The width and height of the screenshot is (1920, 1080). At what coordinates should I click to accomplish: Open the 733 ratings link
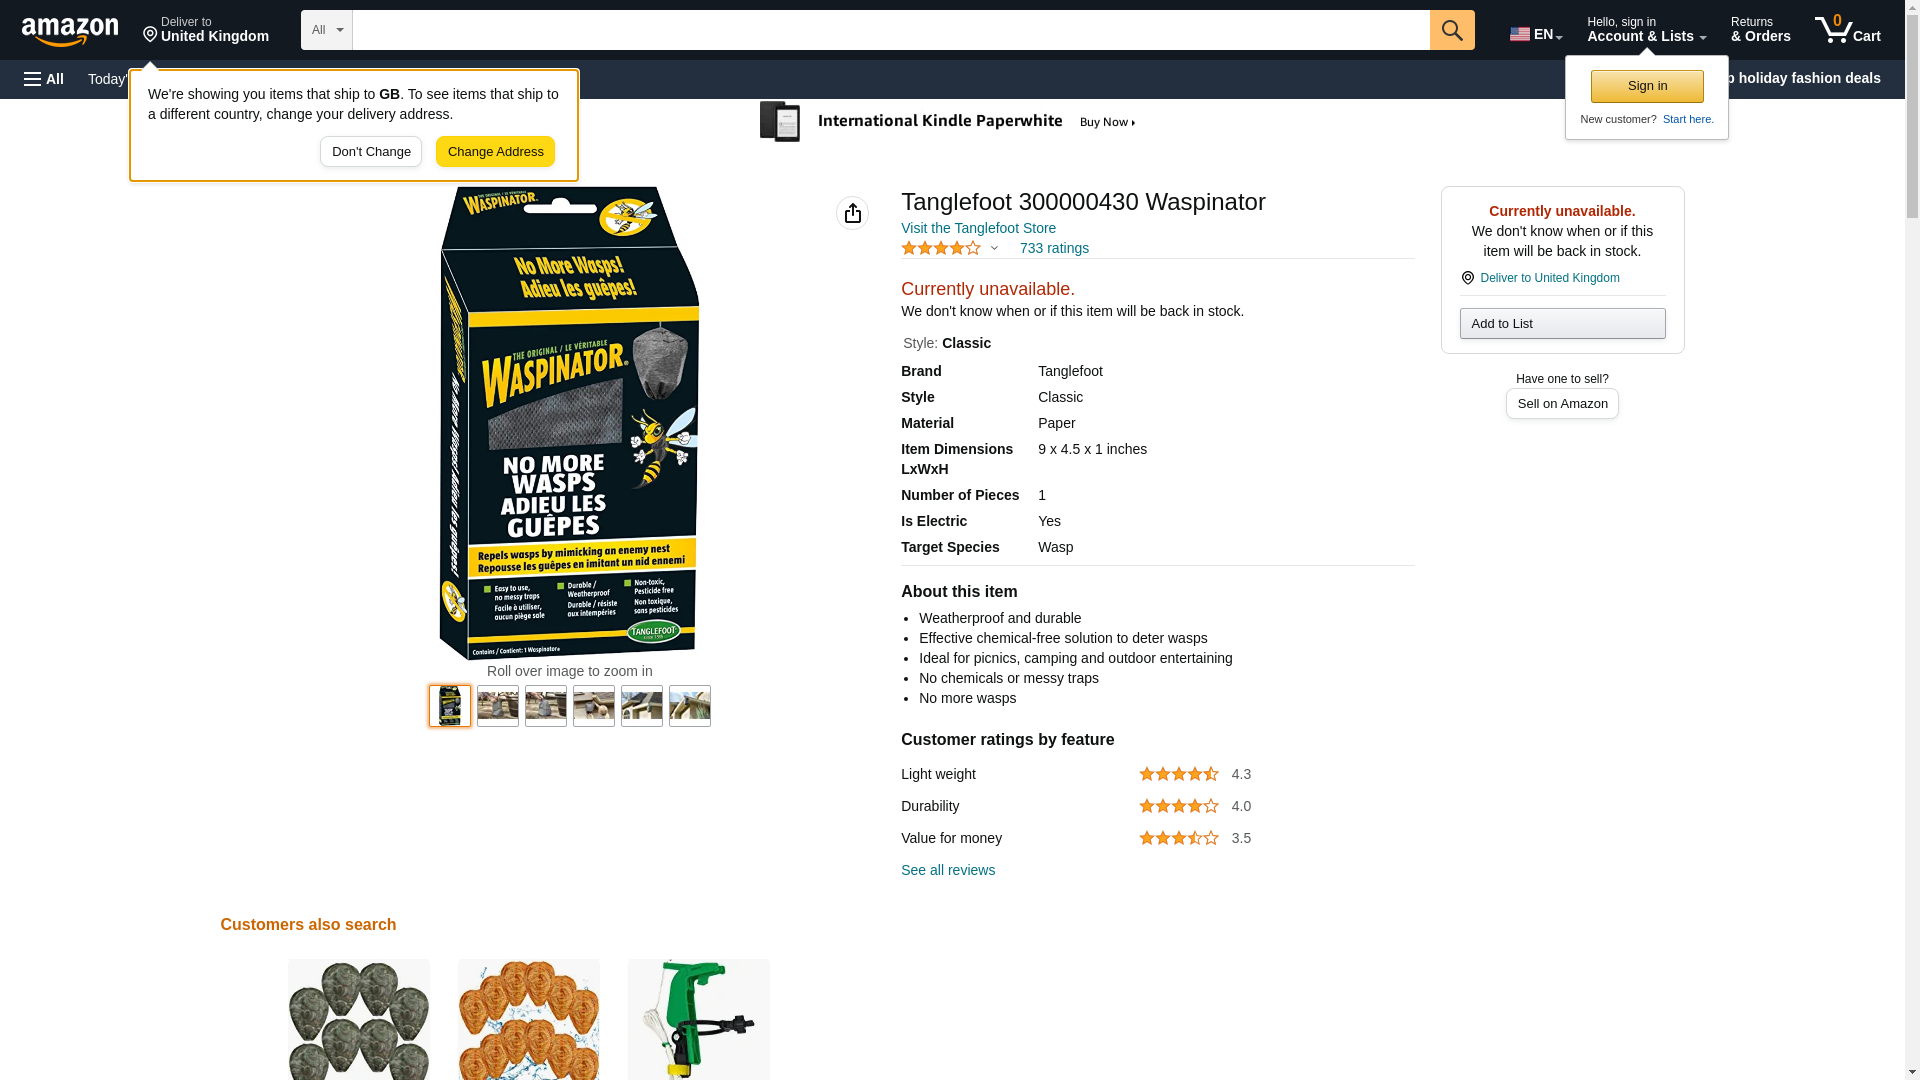[x=1054, y=248]
